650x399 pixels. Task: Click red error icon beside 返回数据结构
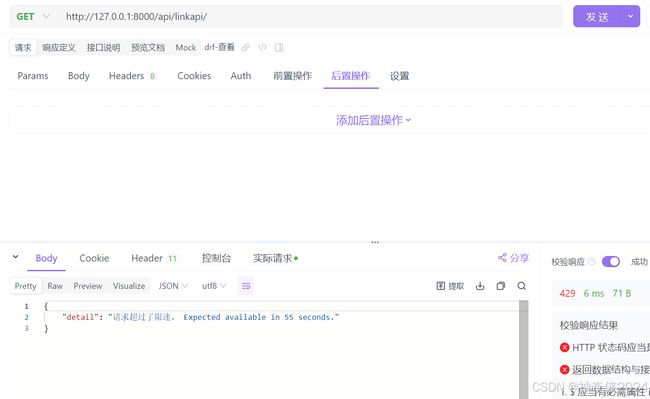pyautogui.click(x=564, y=369)
